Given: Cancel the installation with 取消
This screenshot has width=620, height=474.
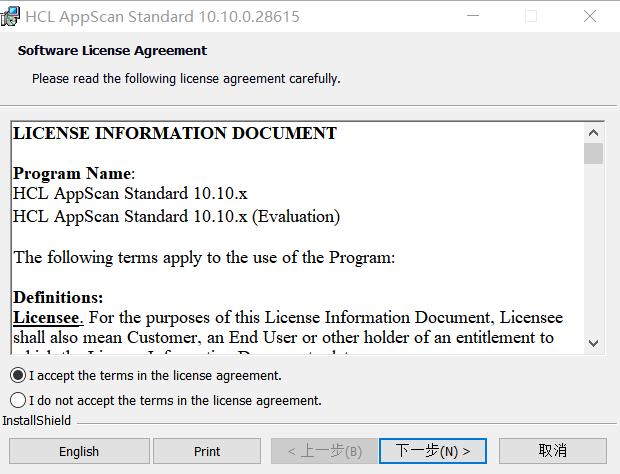Looking at the screenshot, I should 553,451.
